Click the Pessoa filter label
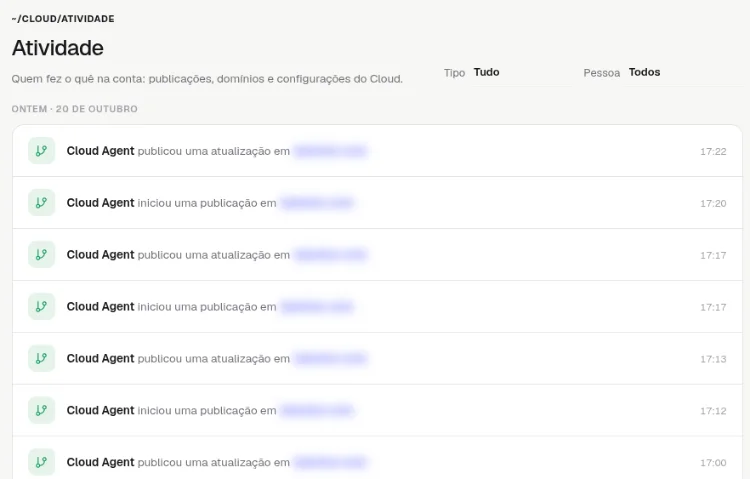This screenshot has width=750, height=479. pyautogui.click(x=602, y=73)
